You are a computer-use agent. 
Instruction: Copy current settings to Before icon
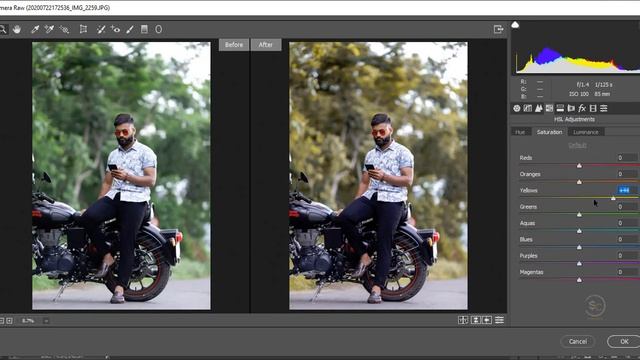pyautogui.click(x=487, y=320)
